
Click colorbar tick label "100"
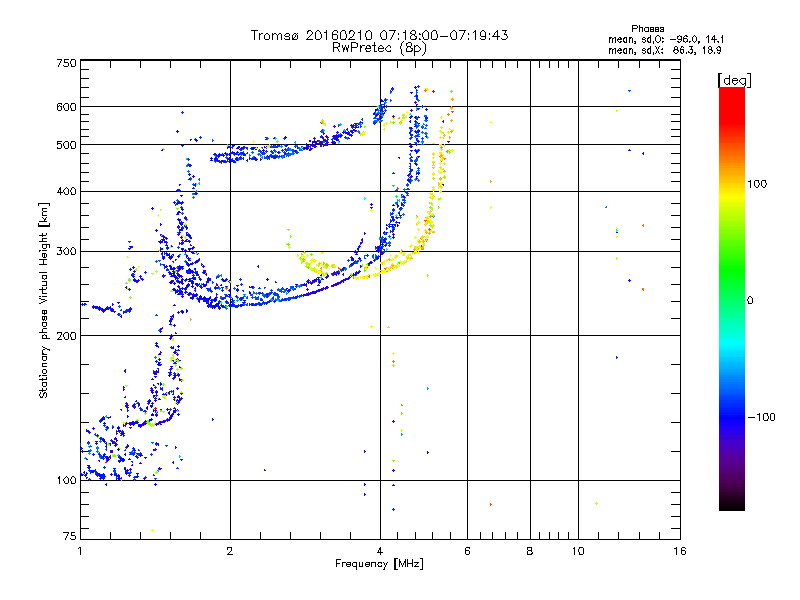(757, 184)
